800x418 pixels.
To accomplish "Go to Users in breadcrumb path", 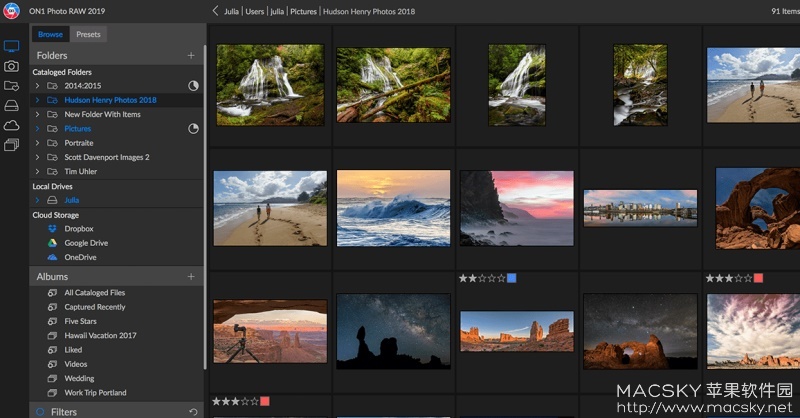I will (x=255, y=11).
